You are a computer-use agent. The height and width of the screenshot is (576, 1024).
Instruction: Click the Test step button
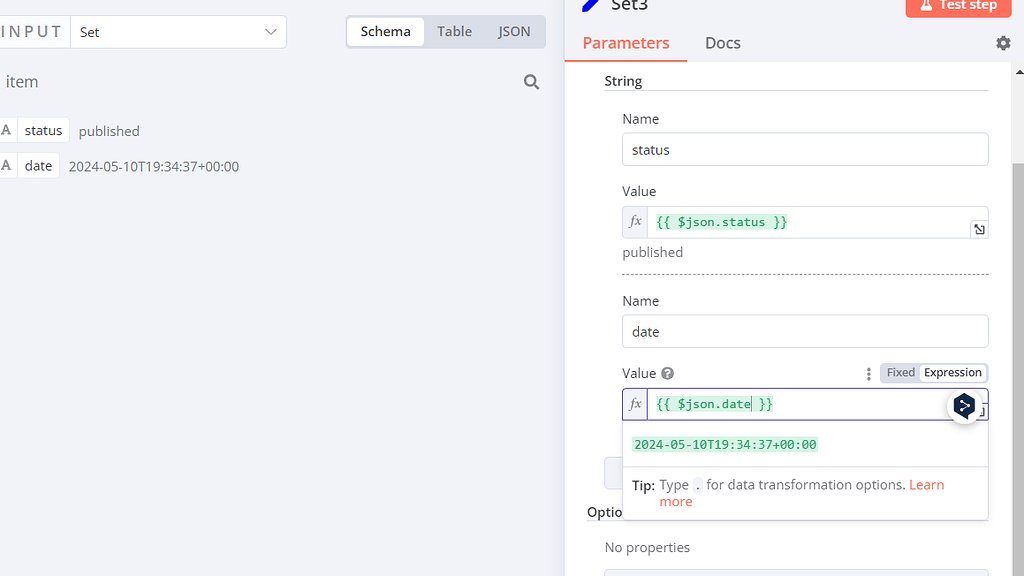958,7
